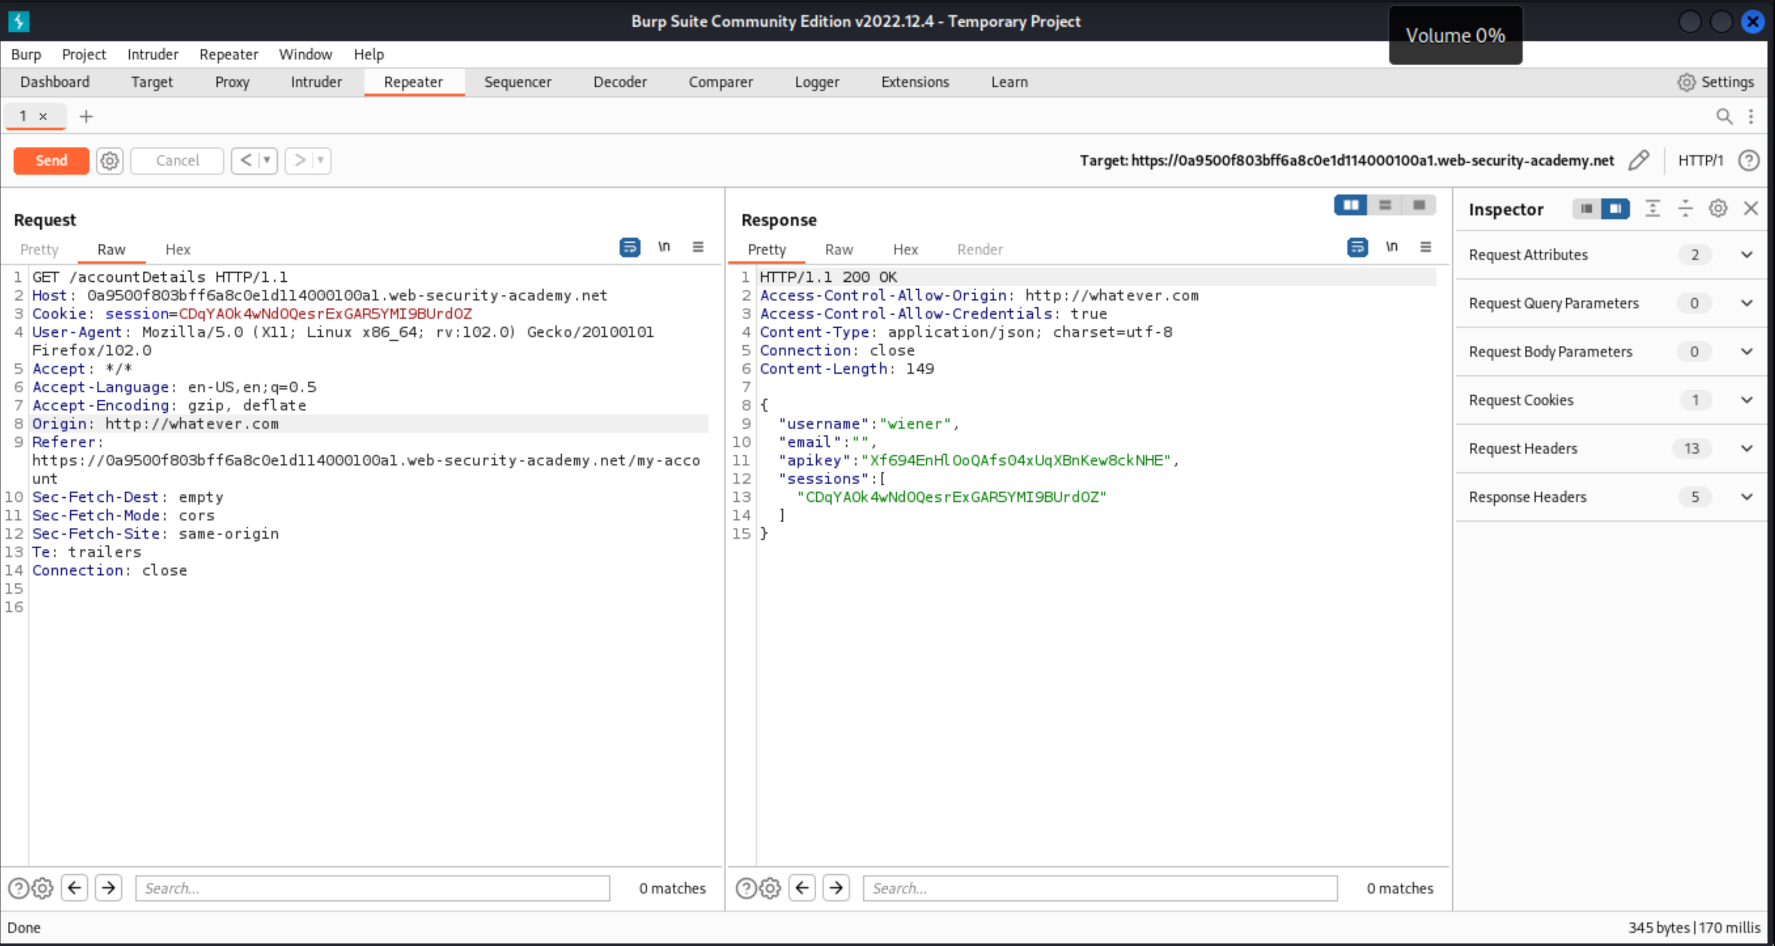Switch to Proxy tab
The image size is (1775, 946).
point(232,82)
